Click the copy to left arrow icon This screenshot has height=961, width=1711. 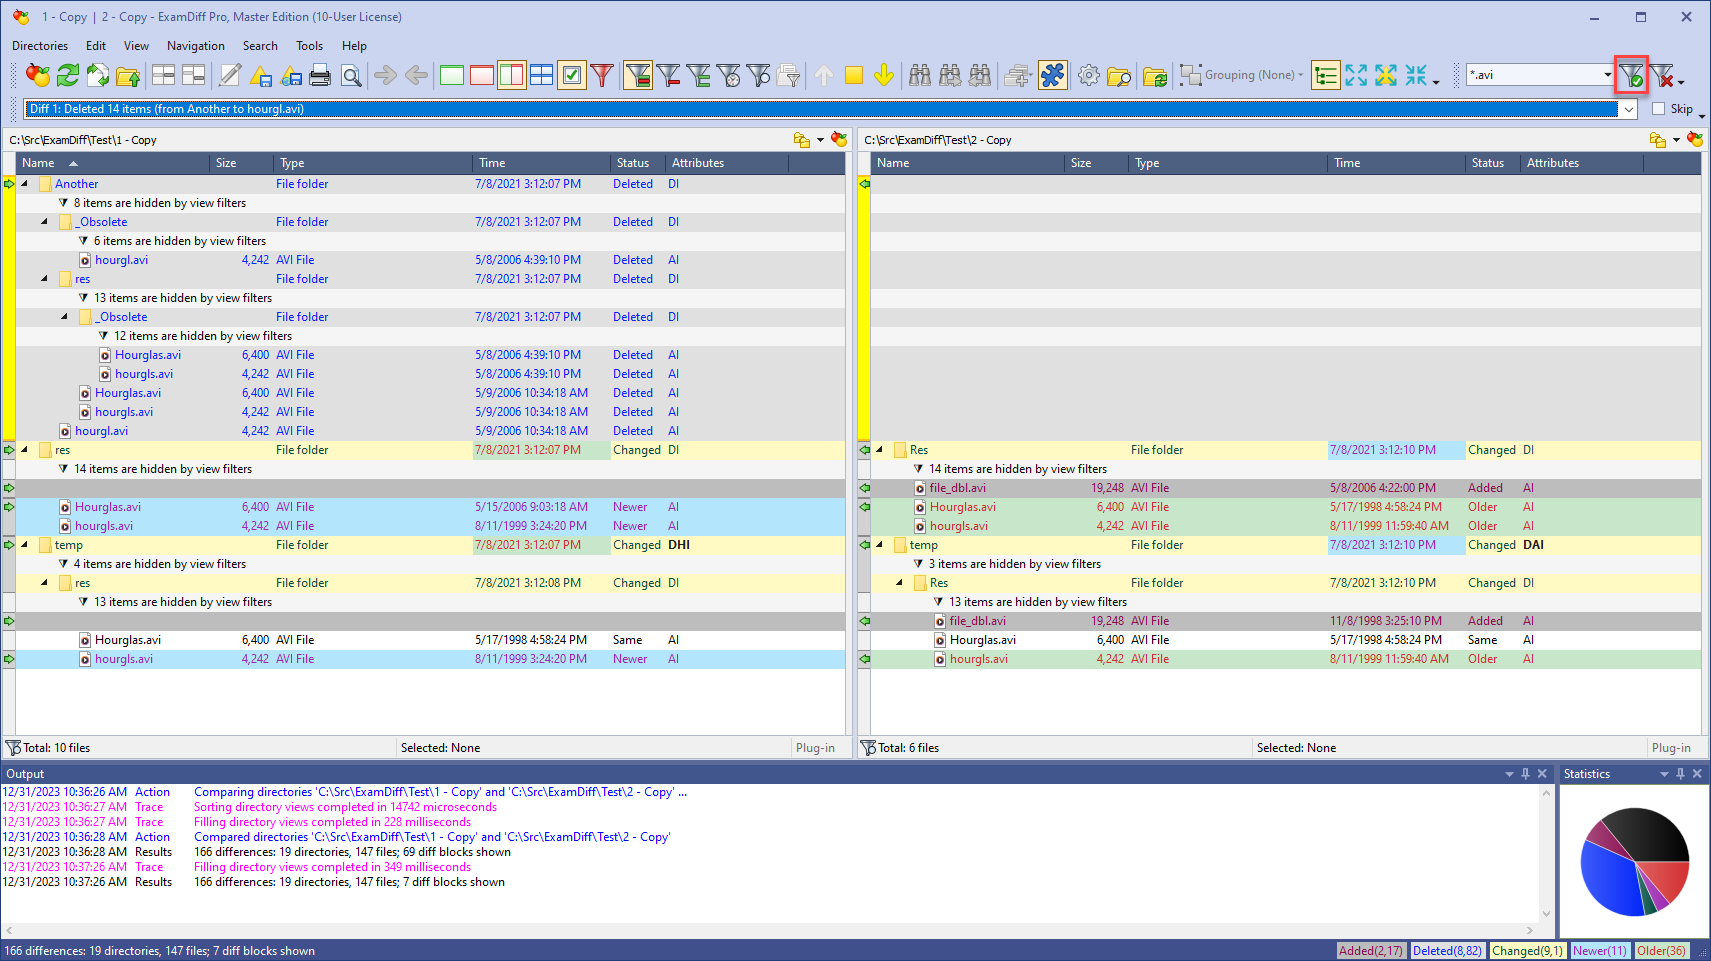416,75
